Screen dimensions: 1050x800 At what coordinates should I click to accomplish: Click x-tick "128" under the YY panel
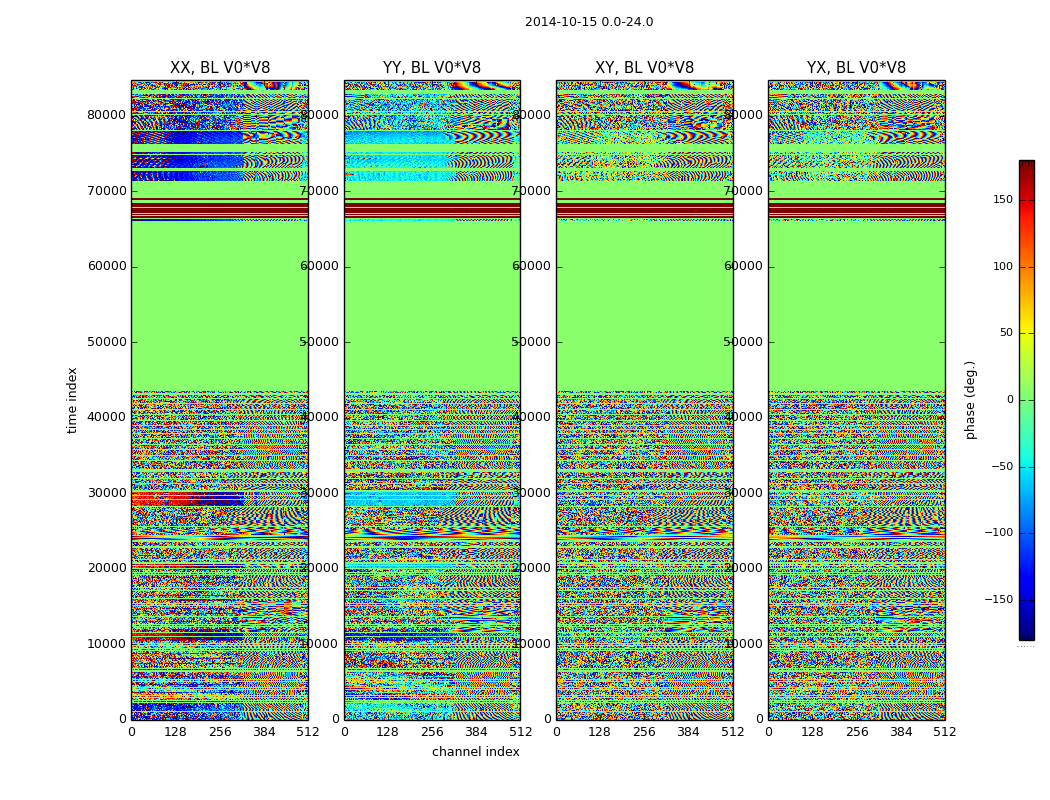387,732
